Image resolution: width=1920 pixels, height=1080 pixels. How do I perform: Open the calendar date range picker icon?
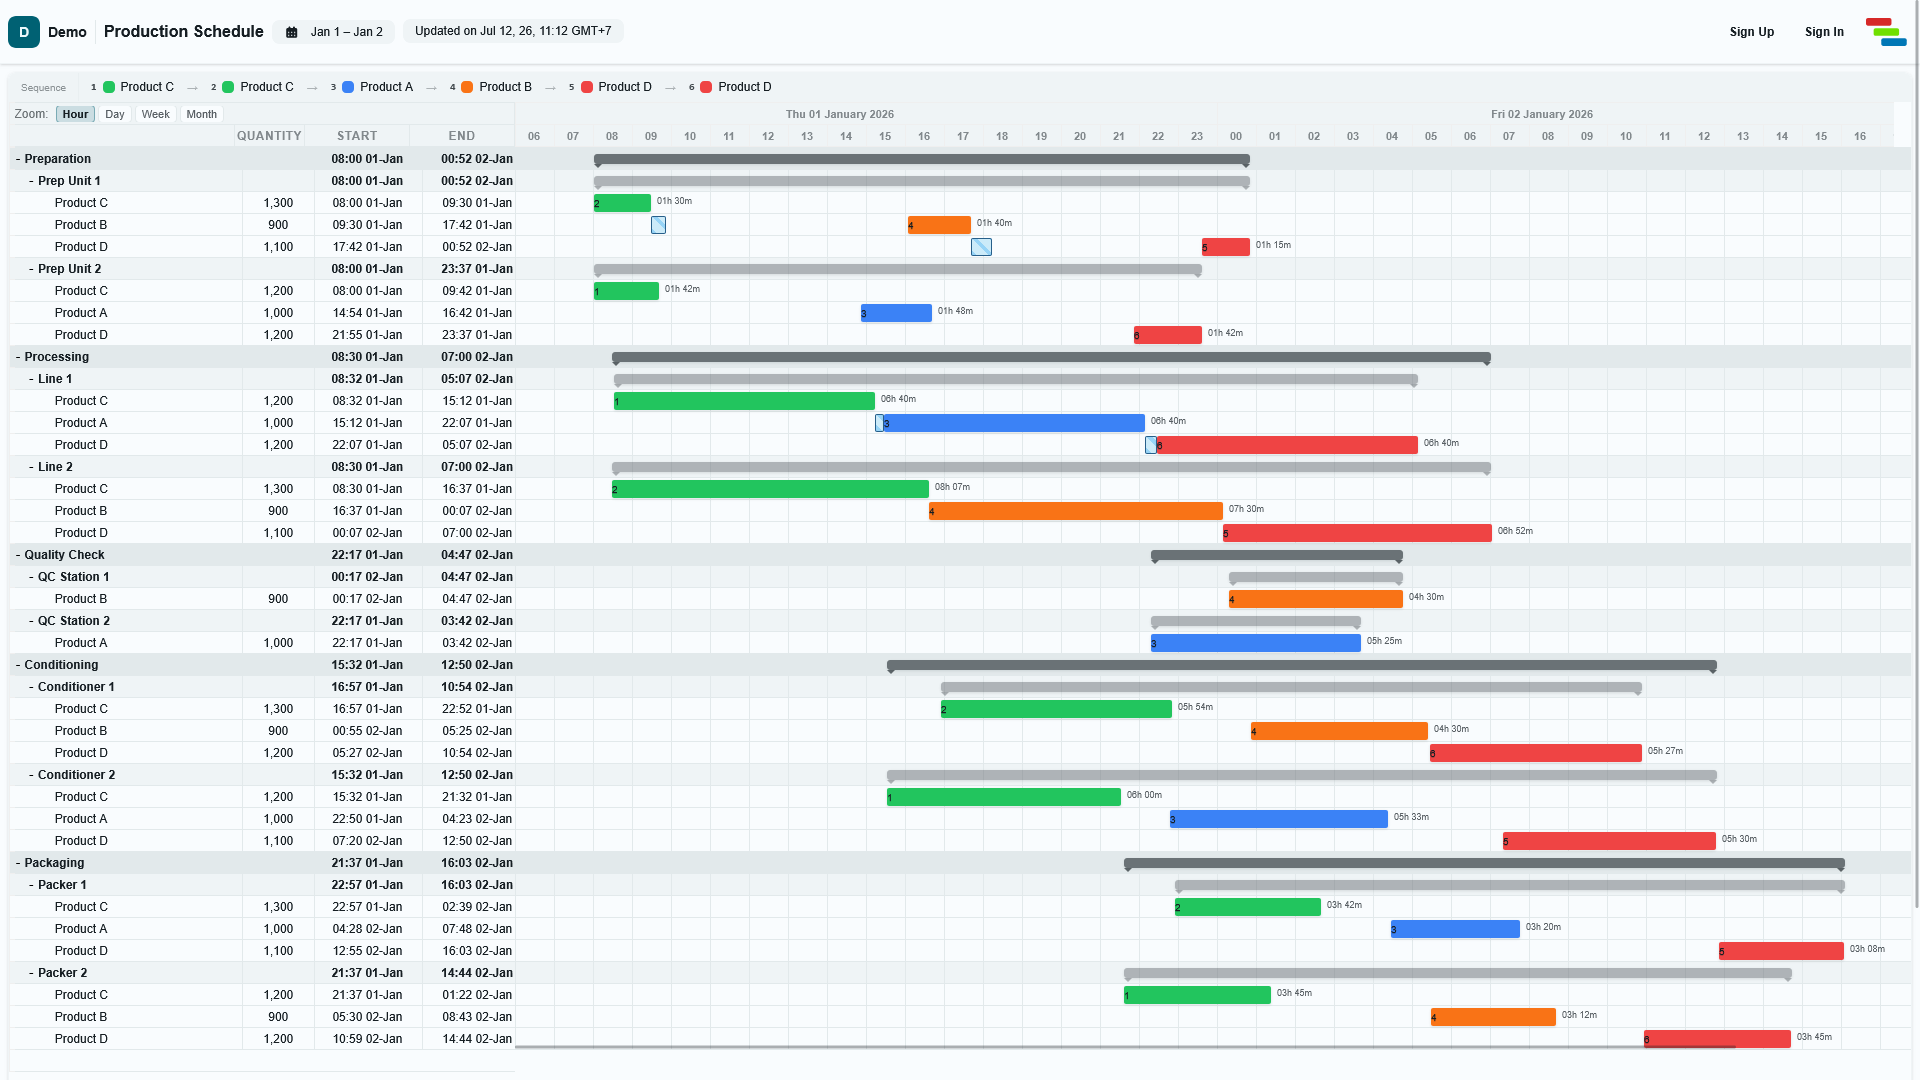(x=292, y=32)
